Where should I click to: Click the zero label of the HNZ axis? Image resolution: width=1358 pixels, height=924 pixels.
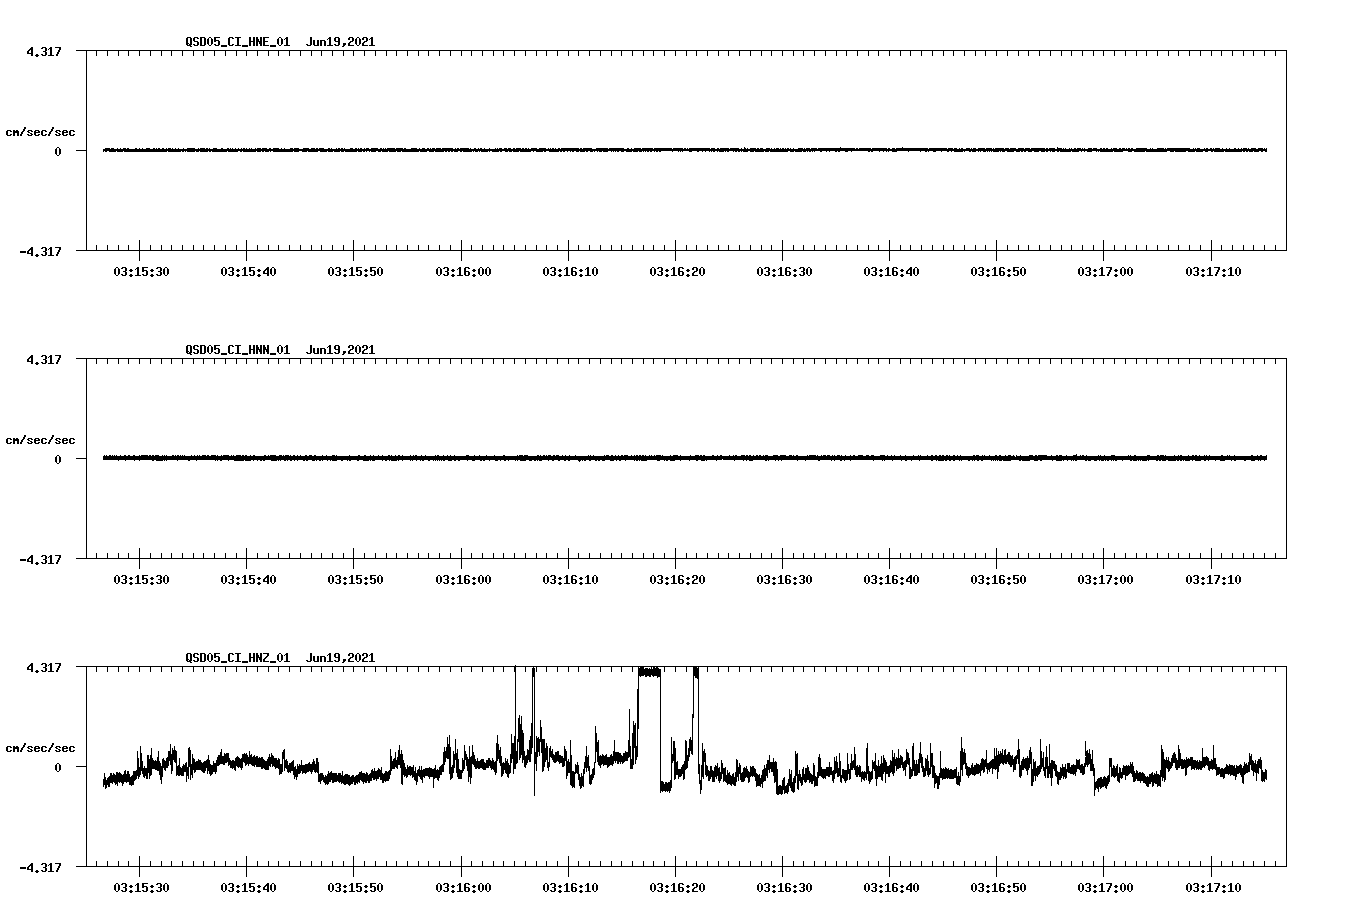[x=58, y=767]
